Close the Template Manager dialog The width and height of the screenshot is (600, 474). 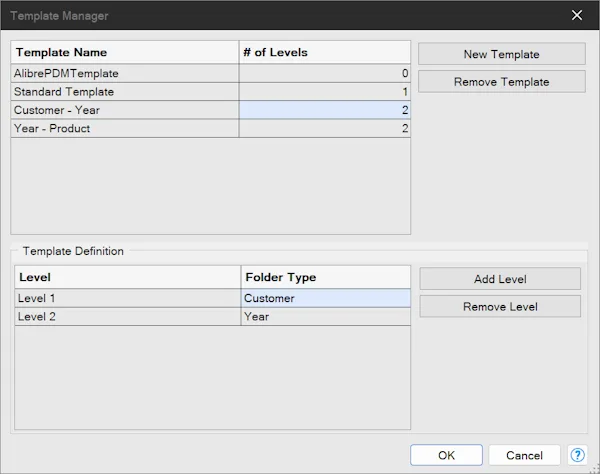(x=577, y=15)
